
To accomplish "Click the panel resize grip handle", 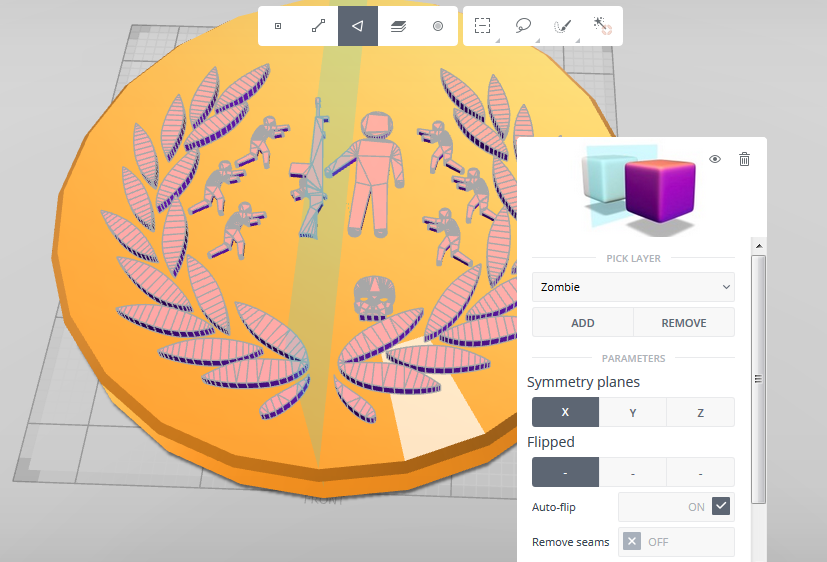I will click(758, 379).
